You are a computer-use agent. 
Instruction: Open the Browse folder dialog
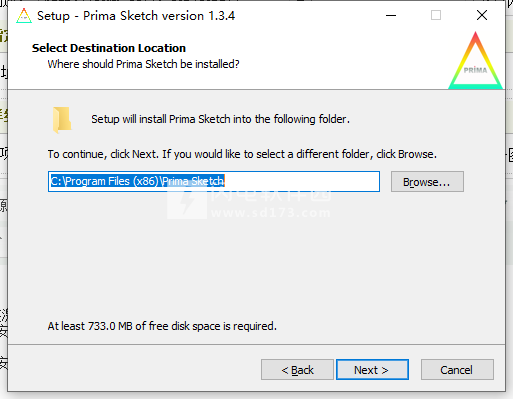click(x=427, y=182)
